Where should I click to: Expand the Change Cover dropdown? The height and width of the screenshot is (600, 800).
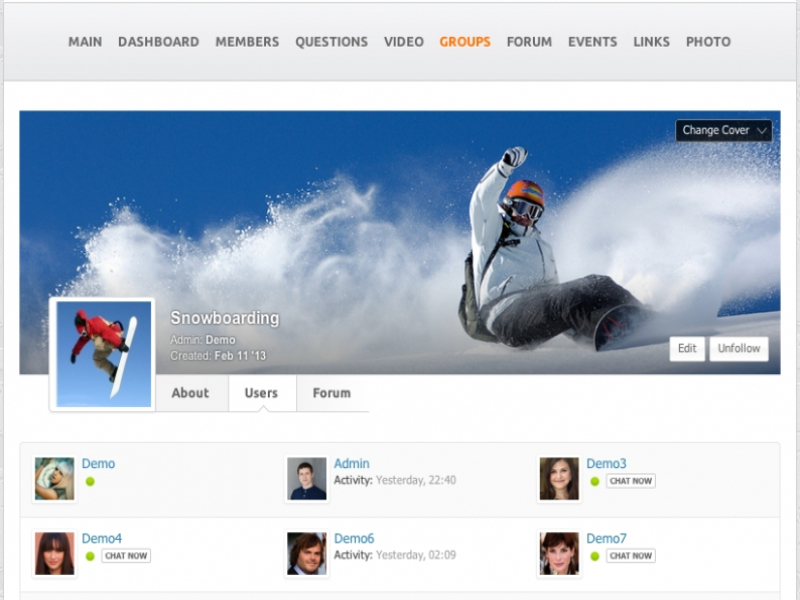(723, 130)
